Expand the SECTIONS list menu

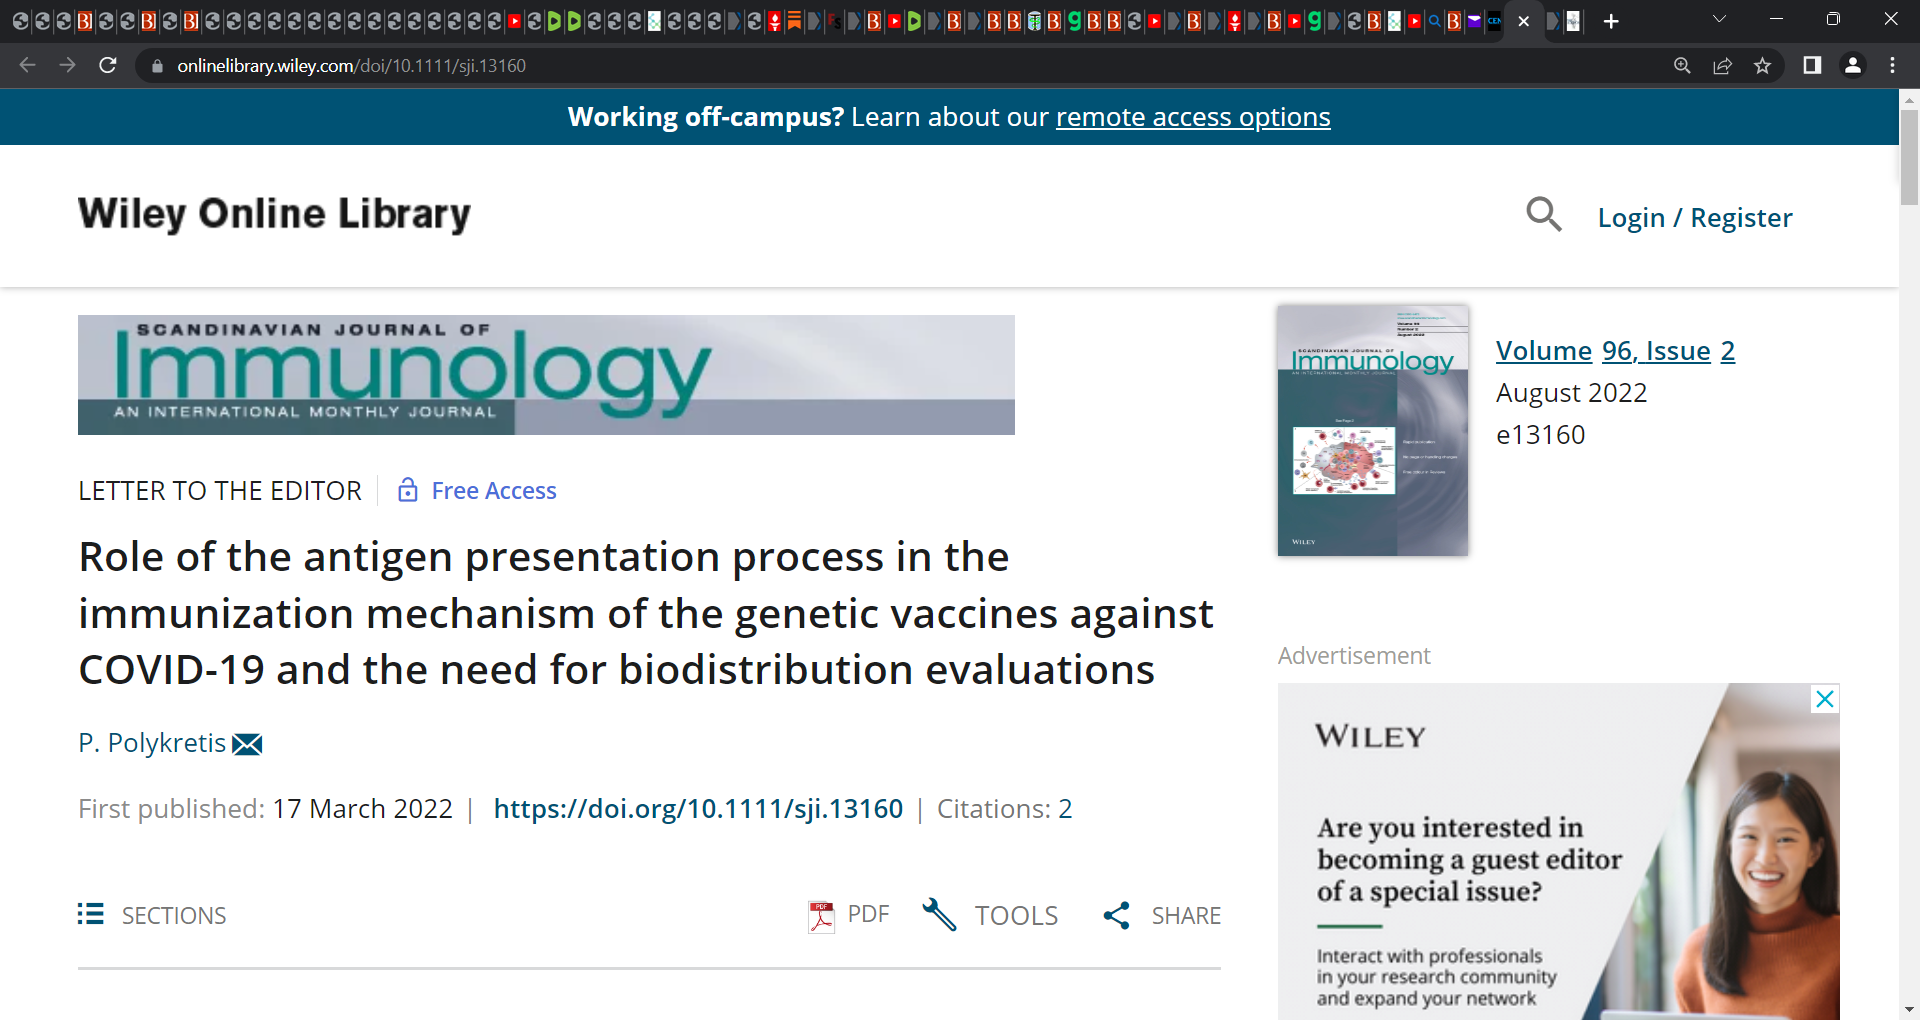(x=152, y=915)
